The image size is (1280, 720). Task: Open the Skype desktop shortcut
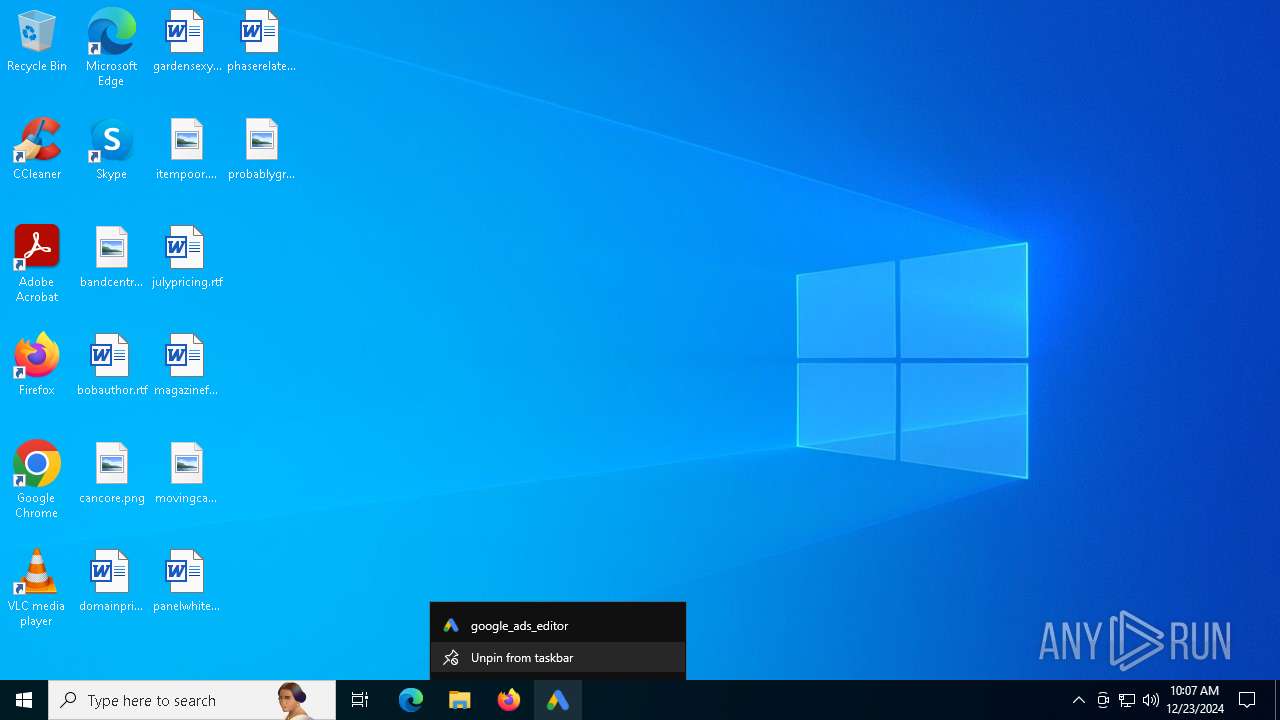click(111, 150)
